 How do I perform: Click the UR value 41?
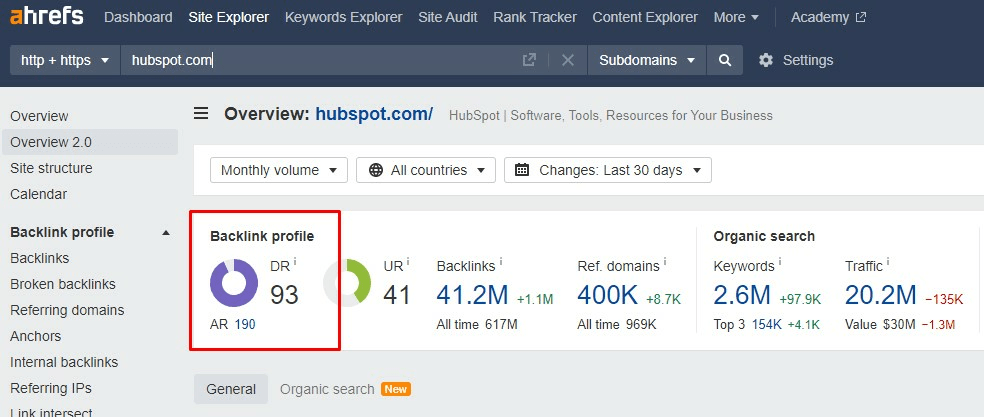(x=397, y=295)
